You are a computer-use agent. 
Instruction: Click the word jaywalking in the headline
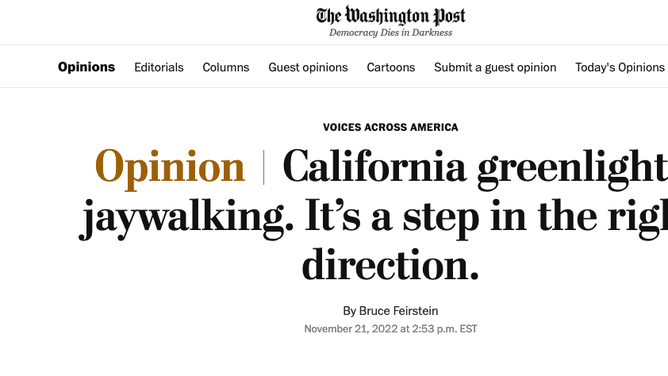[x=186, y=217]
